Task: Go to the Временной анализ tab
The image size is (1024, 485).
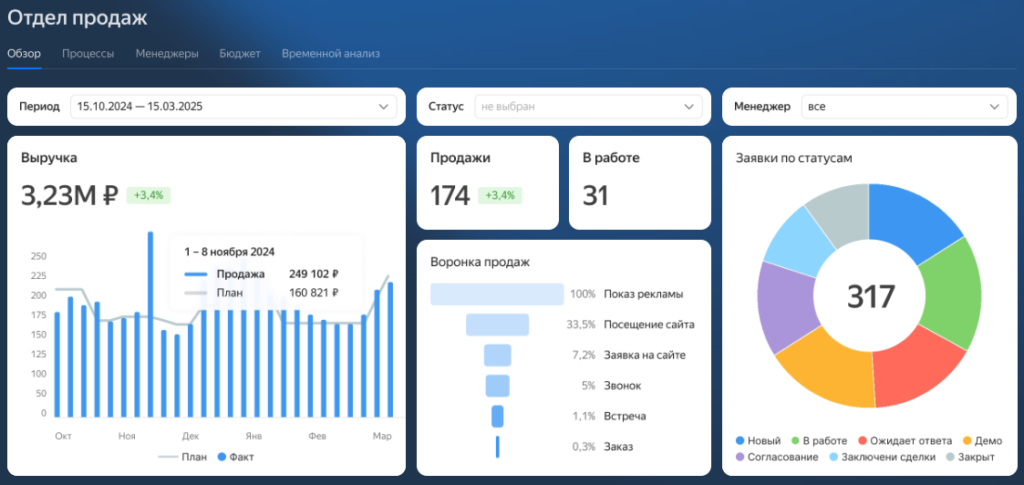Action: point(330,54)
